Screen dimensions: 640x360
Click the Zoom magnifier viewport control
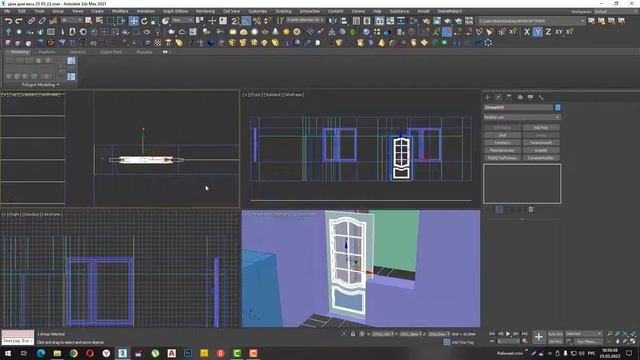coord(610,334)
